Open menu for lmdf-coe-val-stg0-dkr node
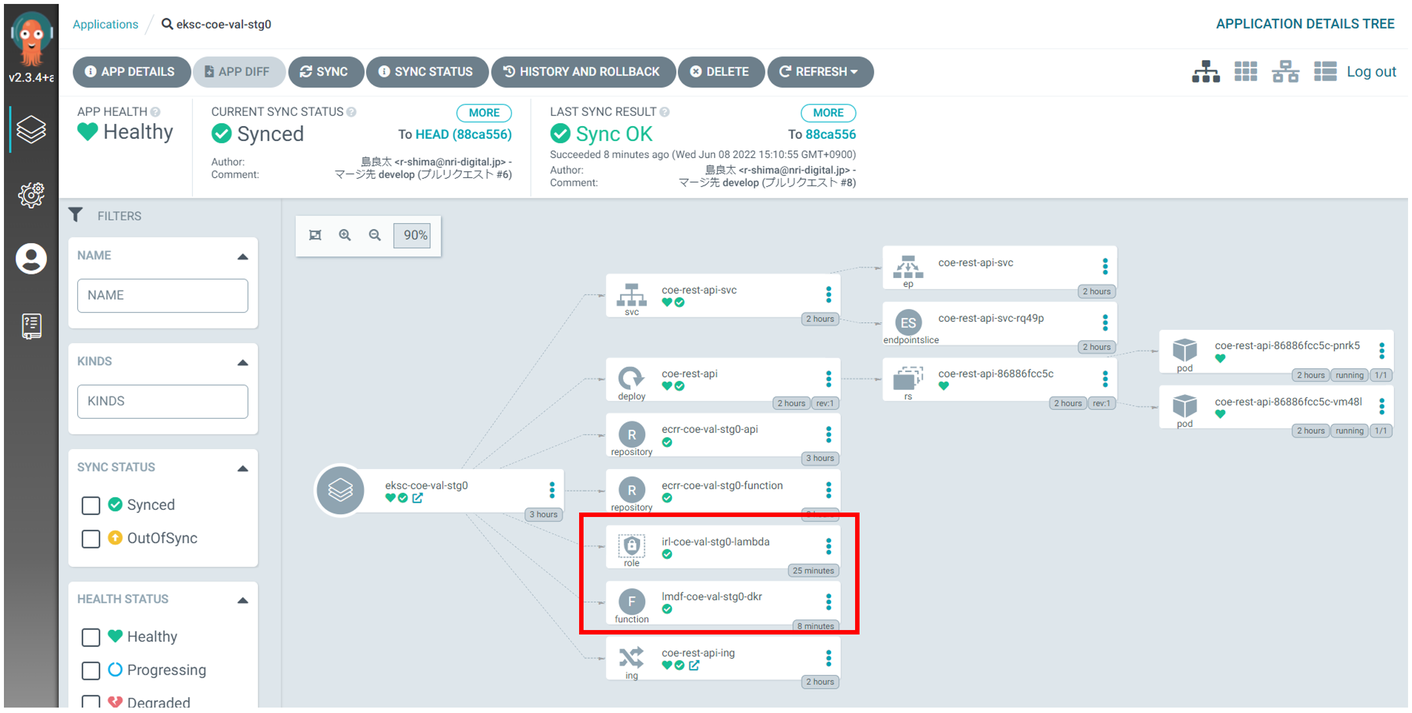This screenshot has height=713, width=1412. (x=828, y=602)
